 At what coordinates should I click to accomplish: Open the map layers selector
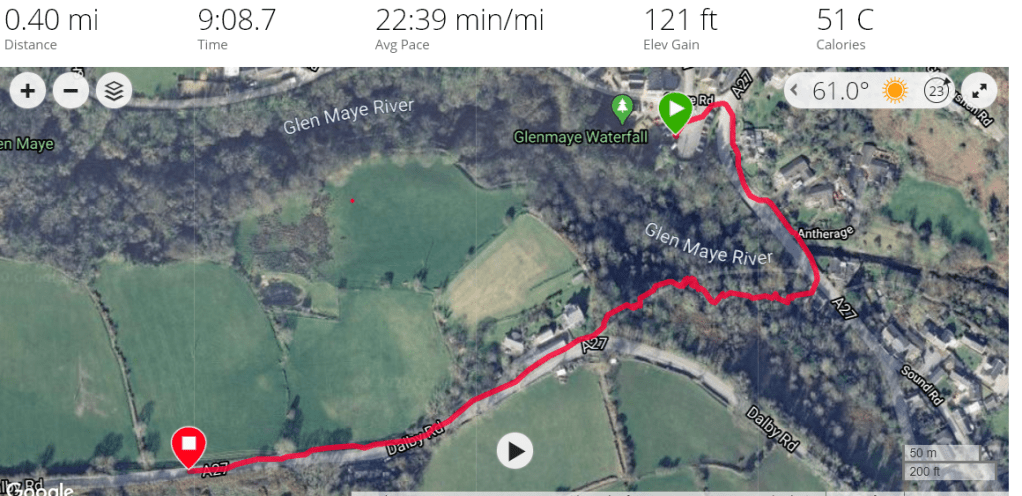tap(114, 91)
